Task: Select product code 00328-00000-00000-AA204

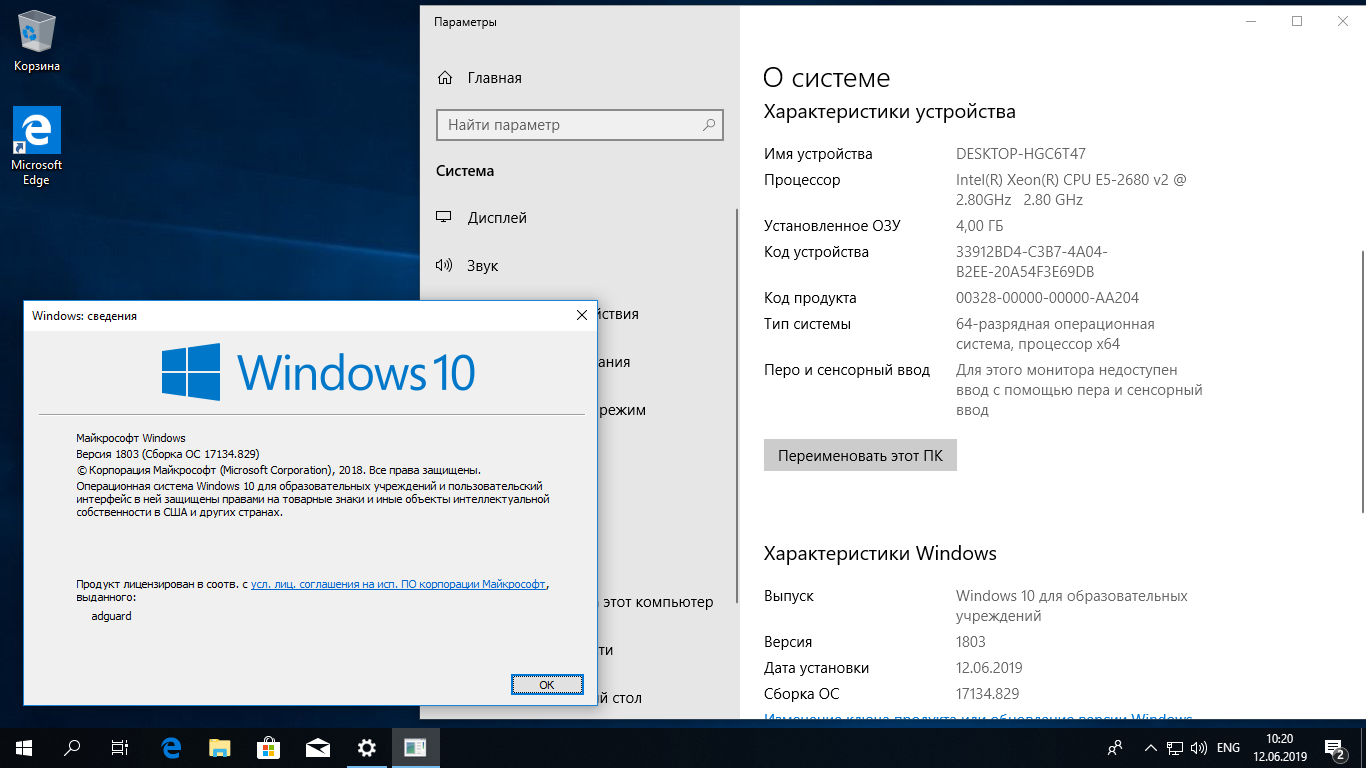Action: (x=1047, y=298)
